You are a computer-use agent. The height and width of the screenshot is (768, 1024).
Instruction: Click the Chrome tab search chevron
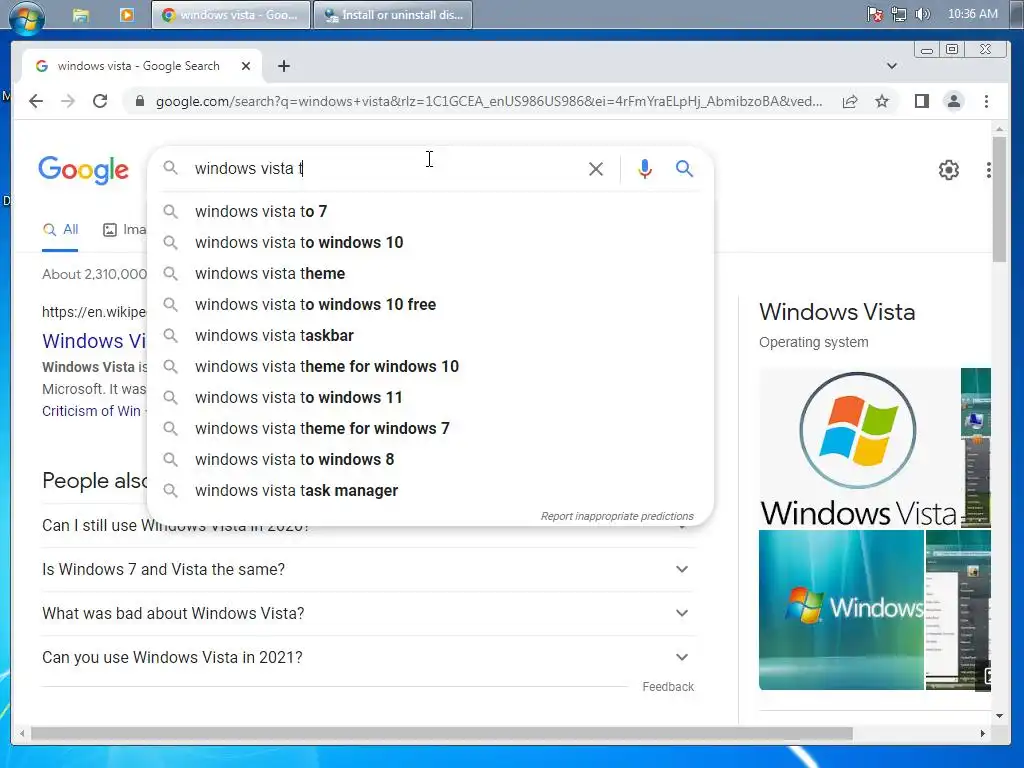point(891,66)
